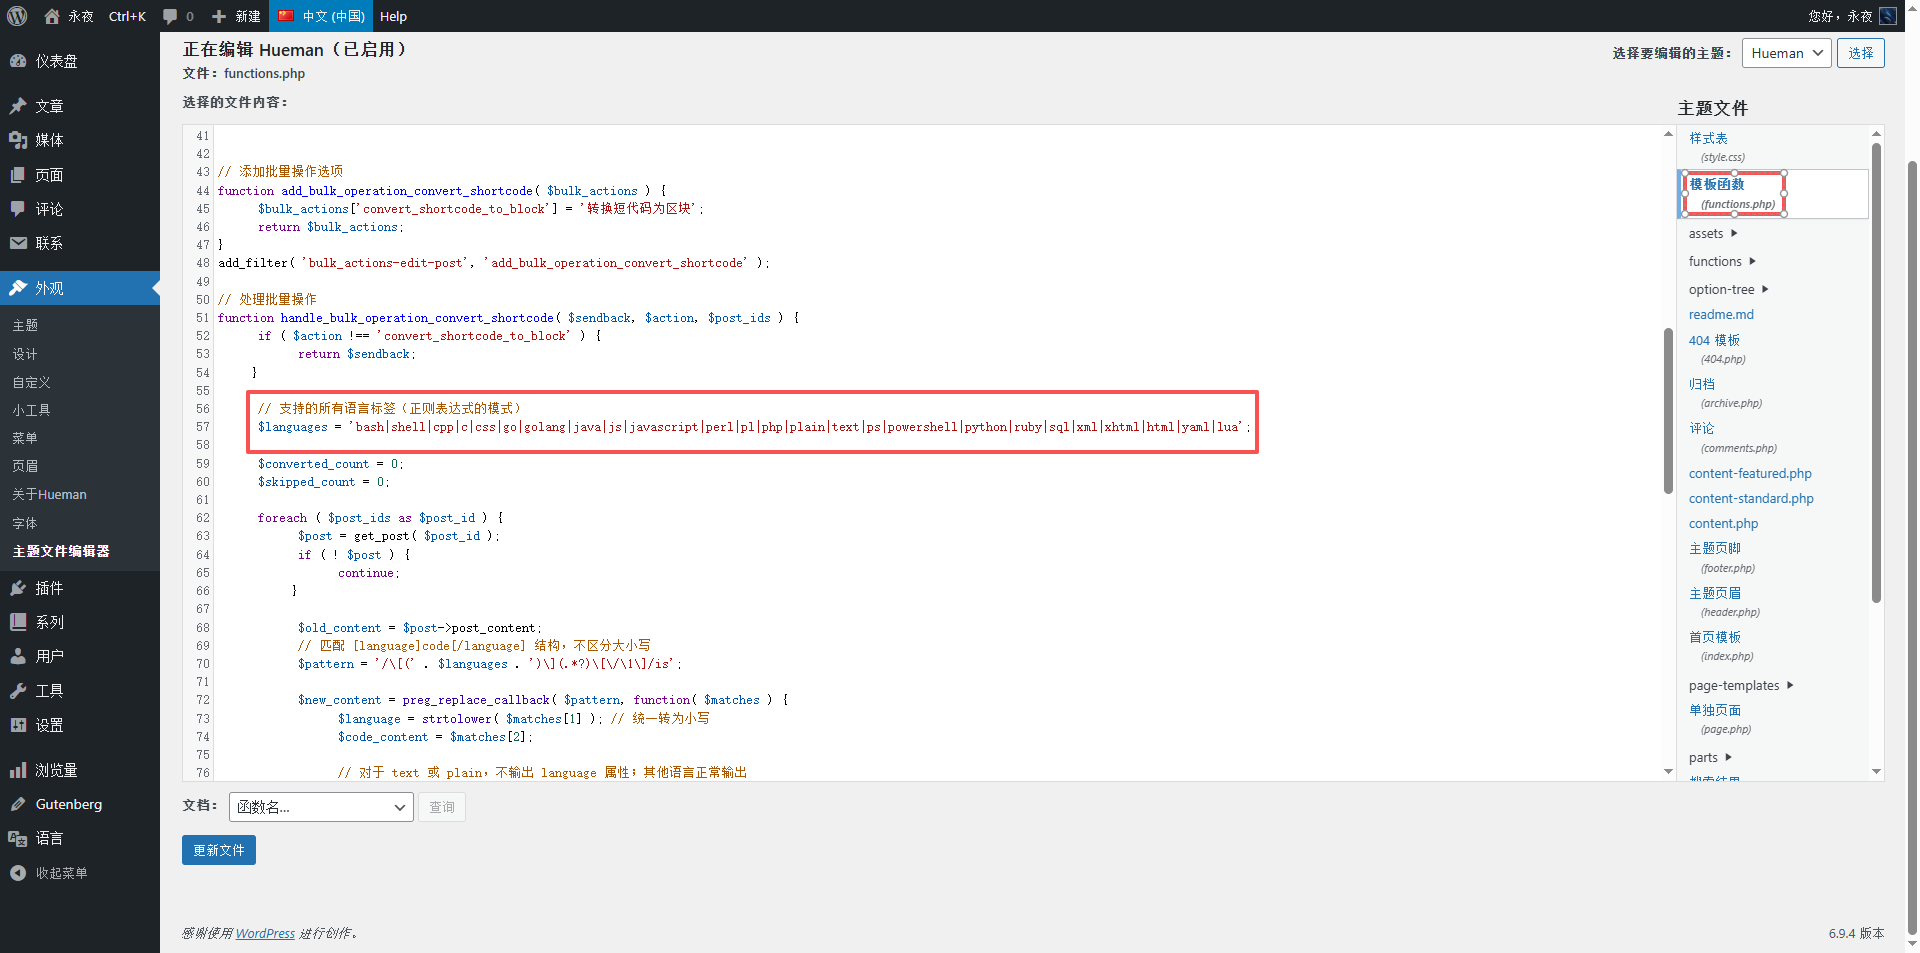Open Gutenberg pencil icon
The image size is (1920, 953).
[x=18, y=804]
